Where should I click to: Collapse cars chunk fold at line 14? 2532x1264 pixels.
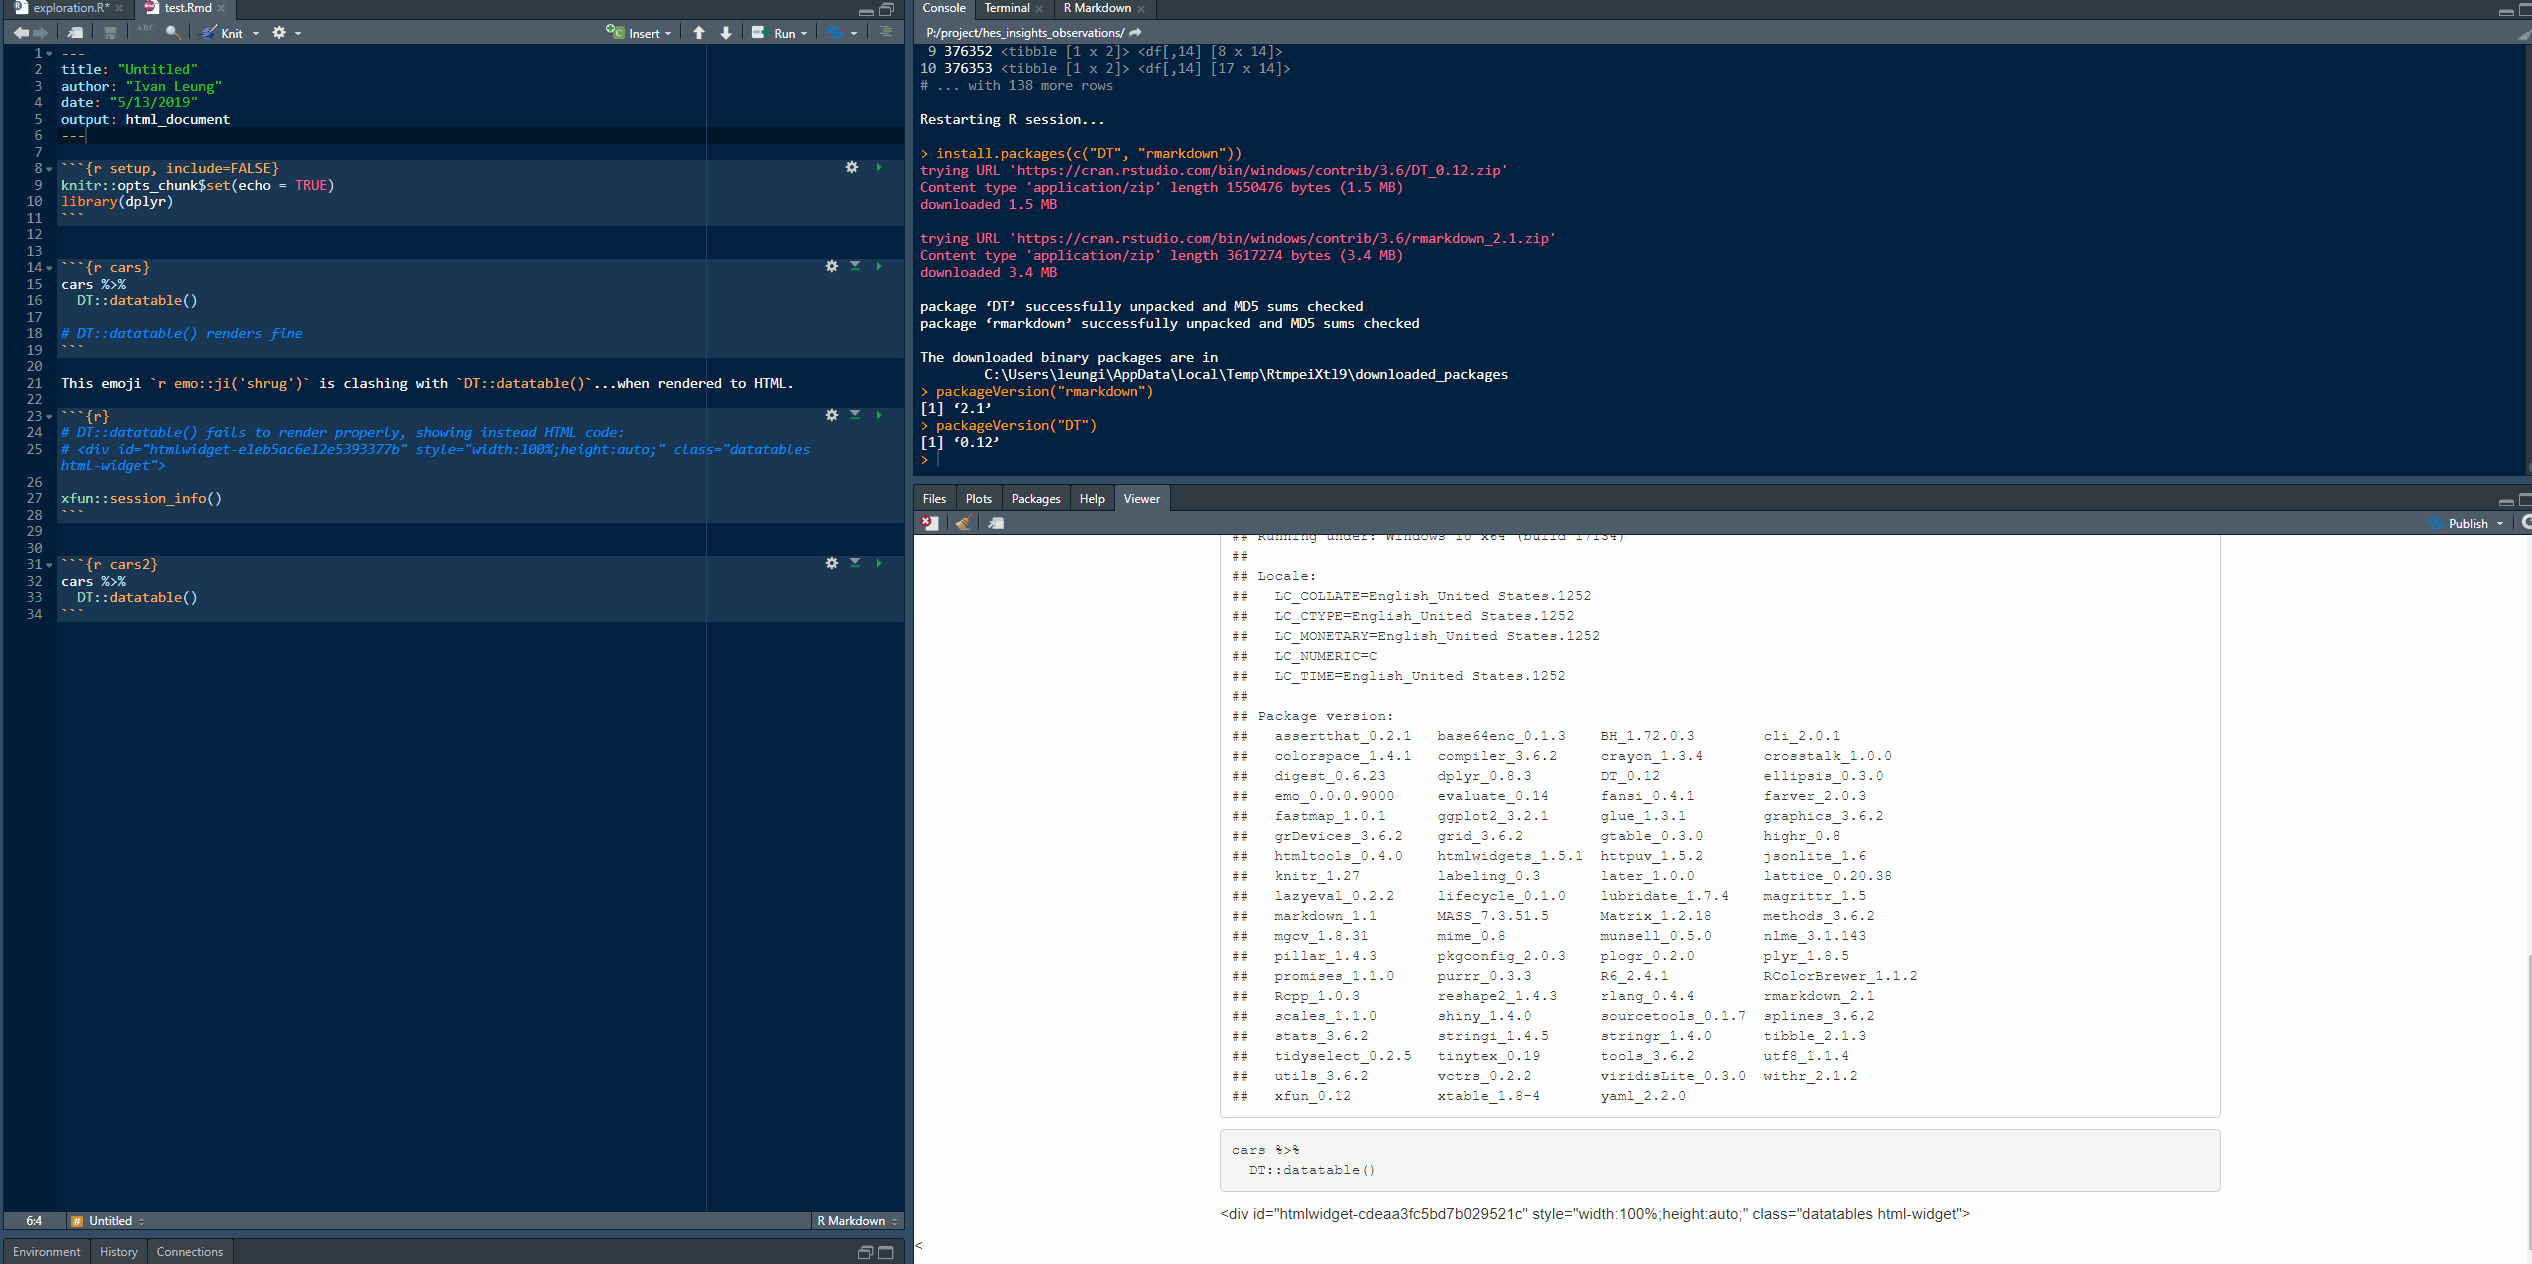(49, 268)
